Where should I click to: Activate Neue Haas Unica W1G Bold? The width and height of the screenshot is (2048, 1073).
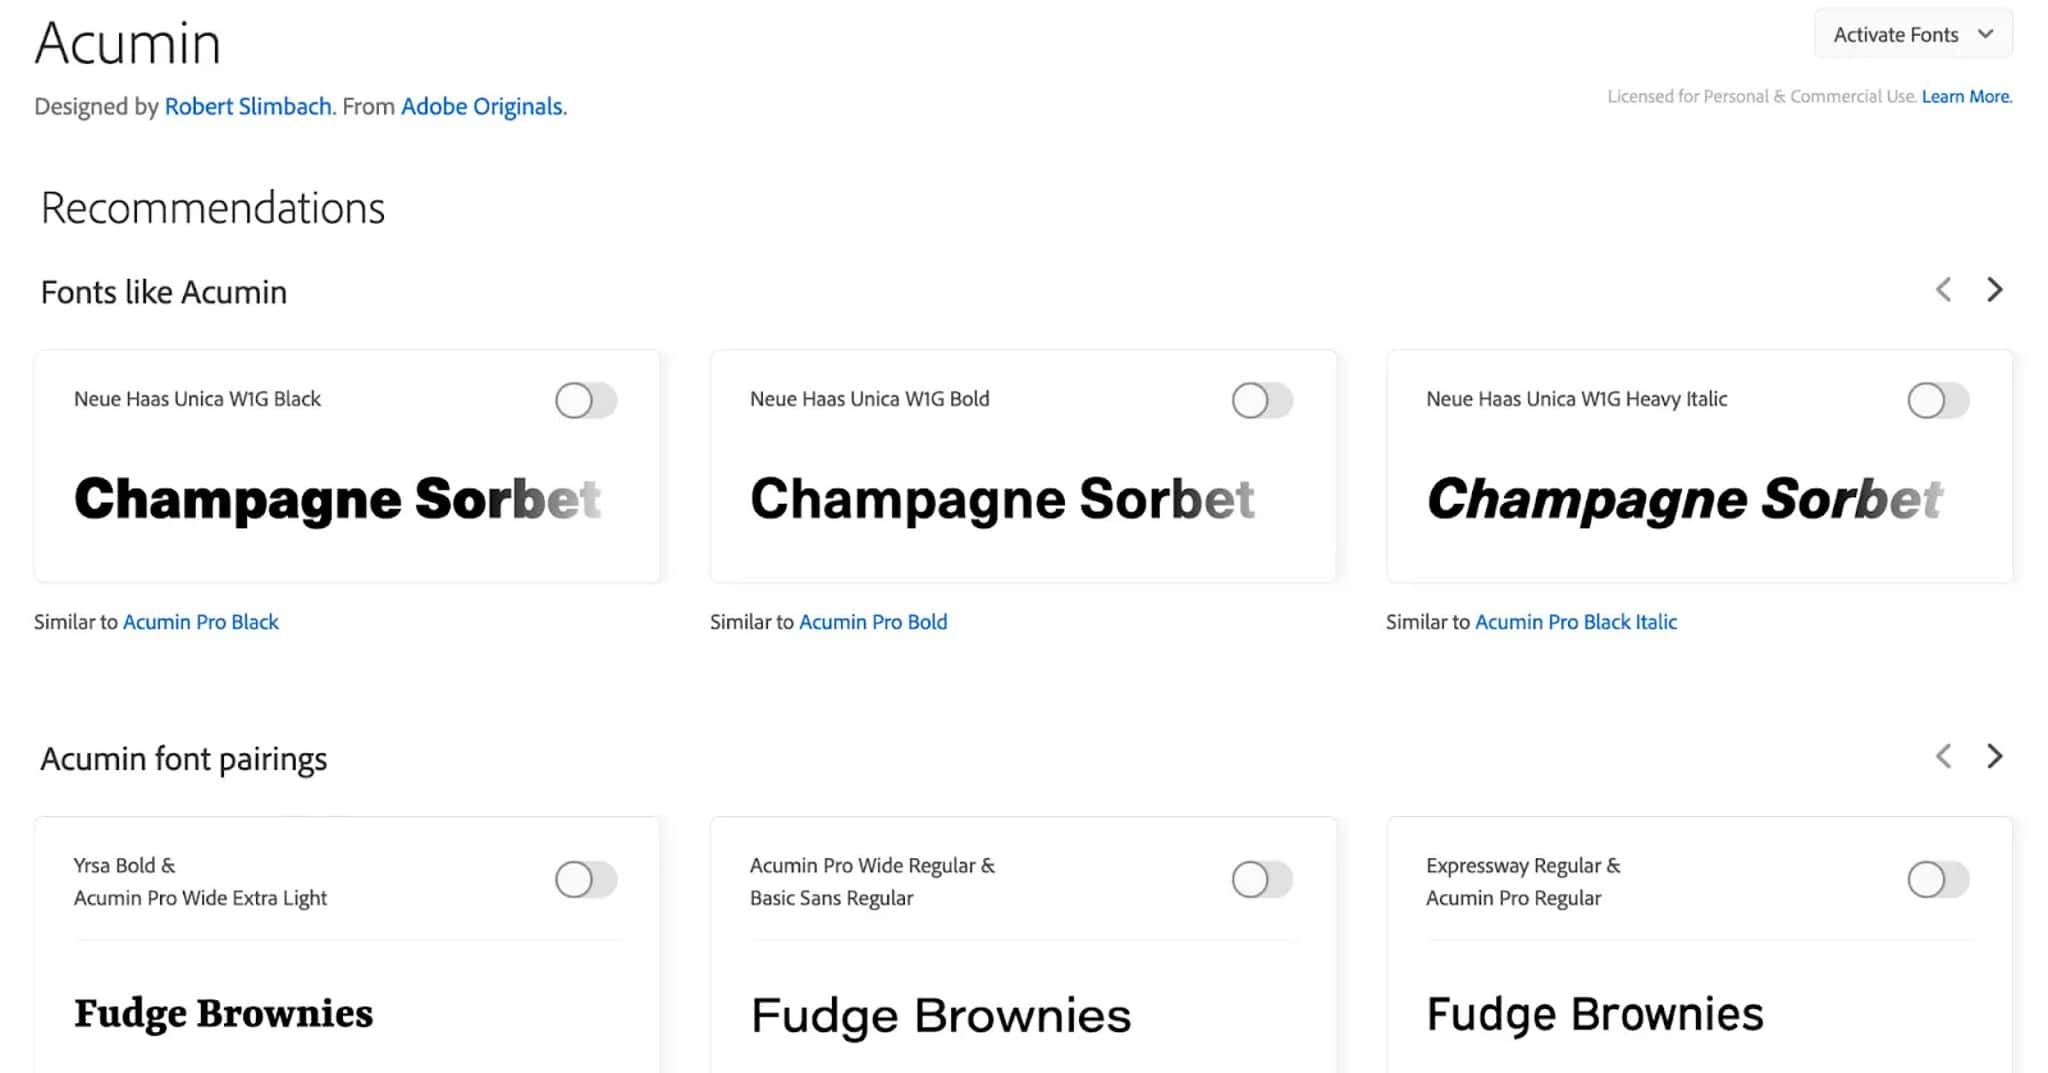[1260, 400]
